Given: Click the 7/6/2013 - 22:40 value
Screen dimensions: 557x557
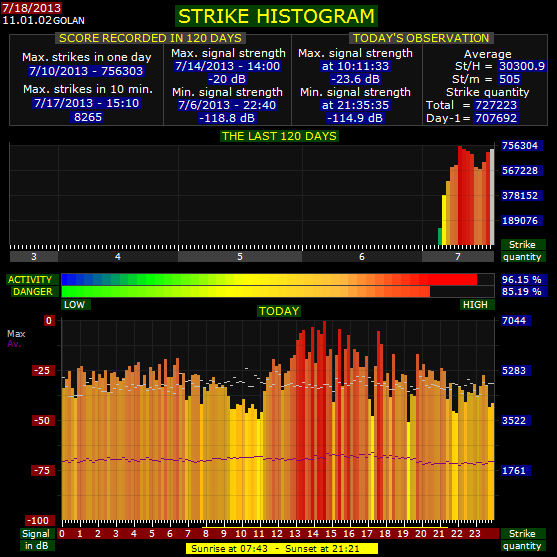Looking at the screenshot, I should (x=227, y=105).
